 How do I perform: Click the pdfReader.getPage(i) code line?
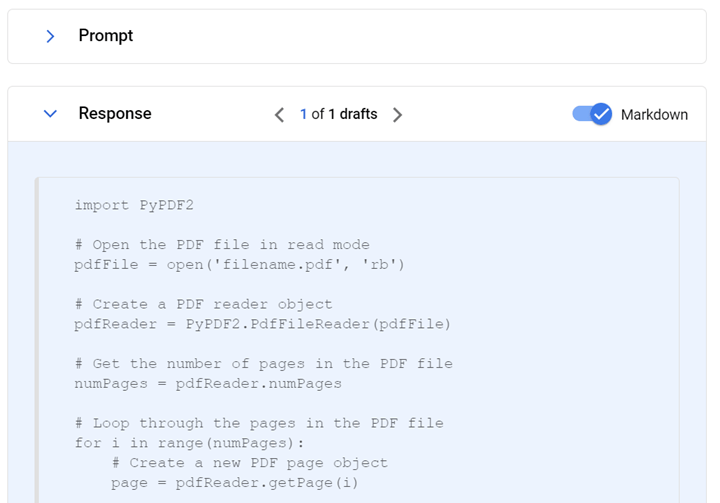click(235, 483)
